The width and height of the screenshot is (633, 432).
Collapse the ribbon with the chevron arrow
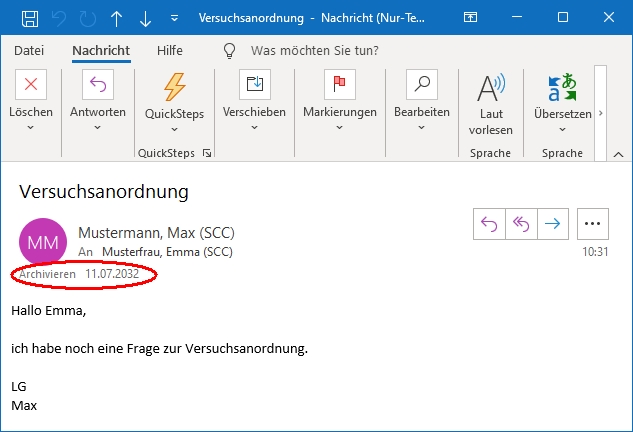point(617,154)
